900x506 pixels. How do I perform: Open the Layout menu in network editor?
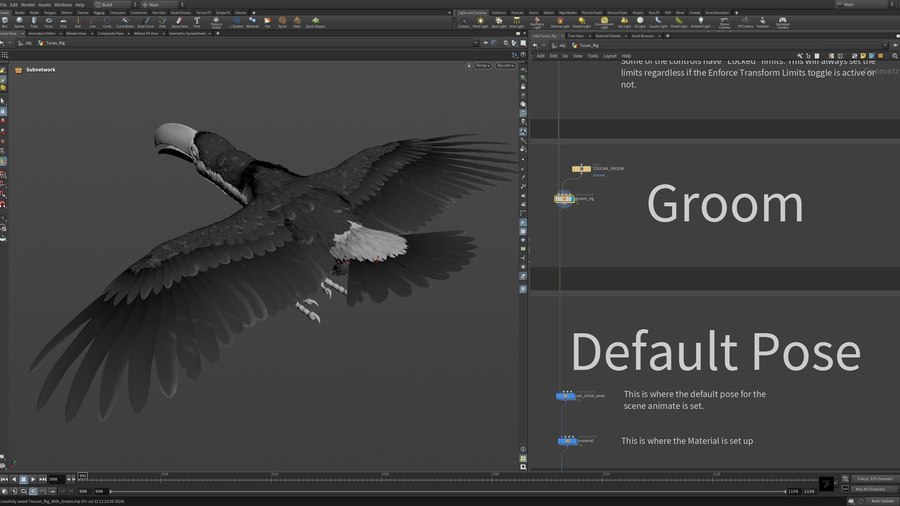click(x=610, y=56)
